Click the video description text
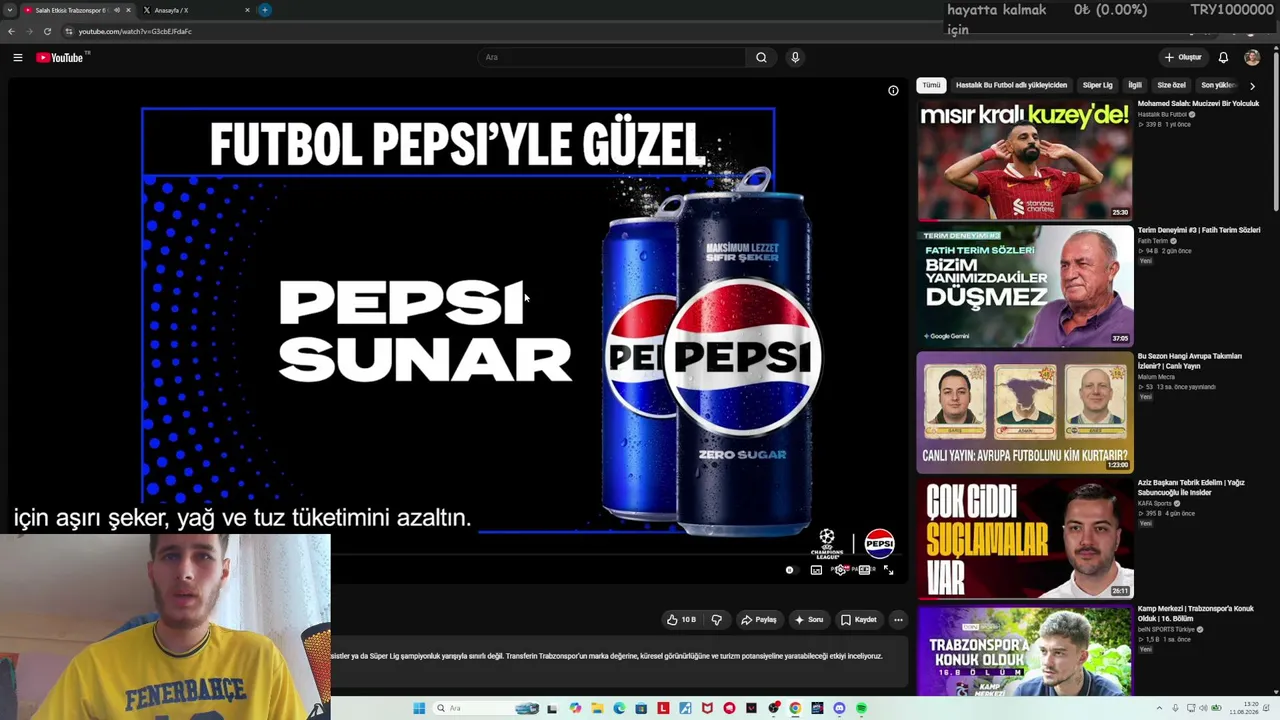The image size is (1280, 720). pyautogui.click(x=607, y=656)
